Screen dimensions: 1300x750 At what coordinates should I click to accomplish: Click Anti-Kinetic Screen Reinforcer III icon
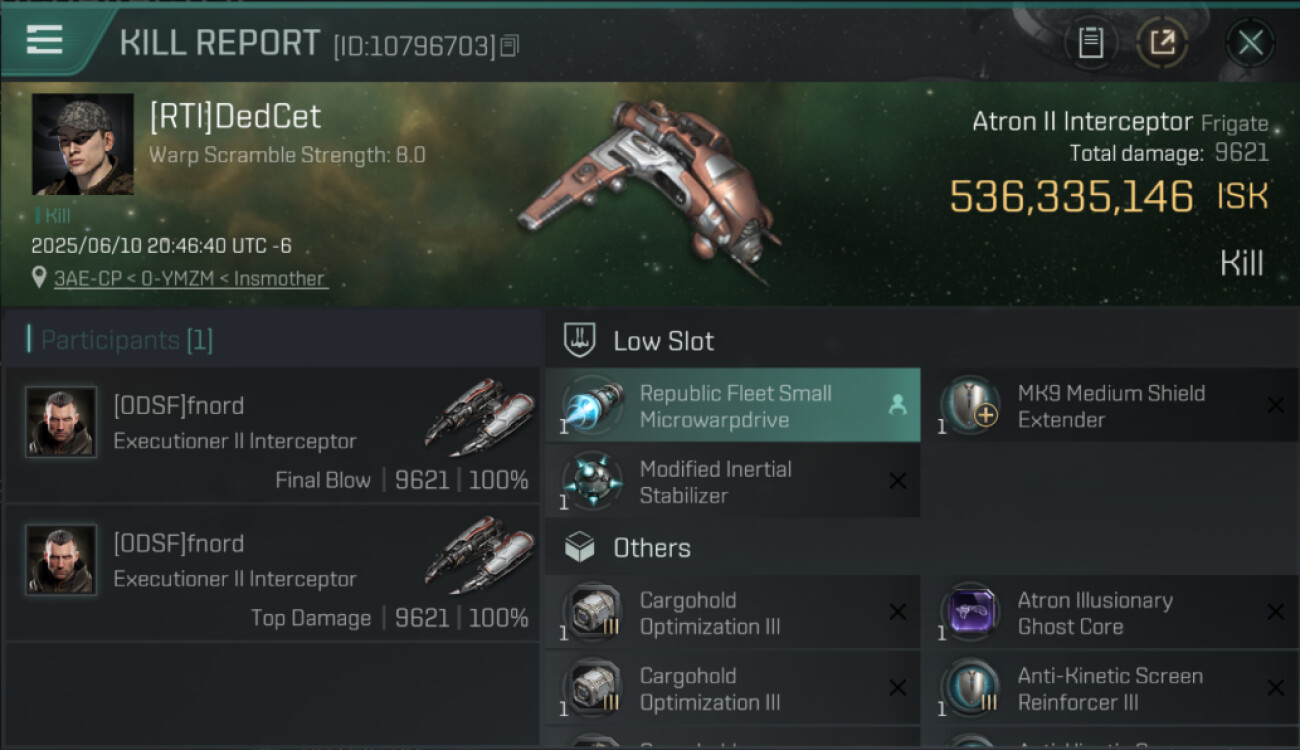click(970, 688)
